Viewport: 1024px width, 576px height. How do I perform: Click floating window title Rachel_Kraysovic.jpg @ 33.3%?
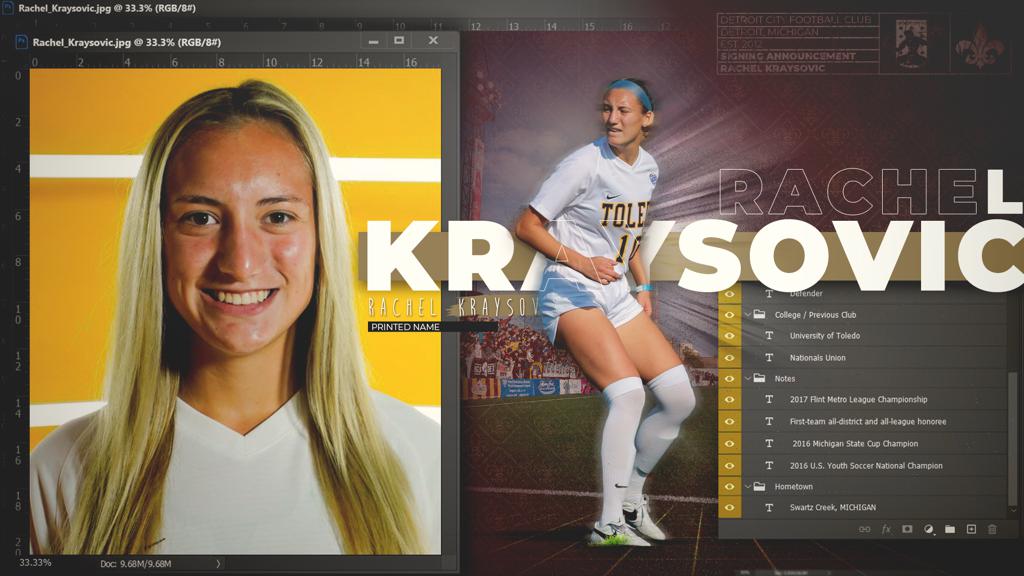click(127, 42)
